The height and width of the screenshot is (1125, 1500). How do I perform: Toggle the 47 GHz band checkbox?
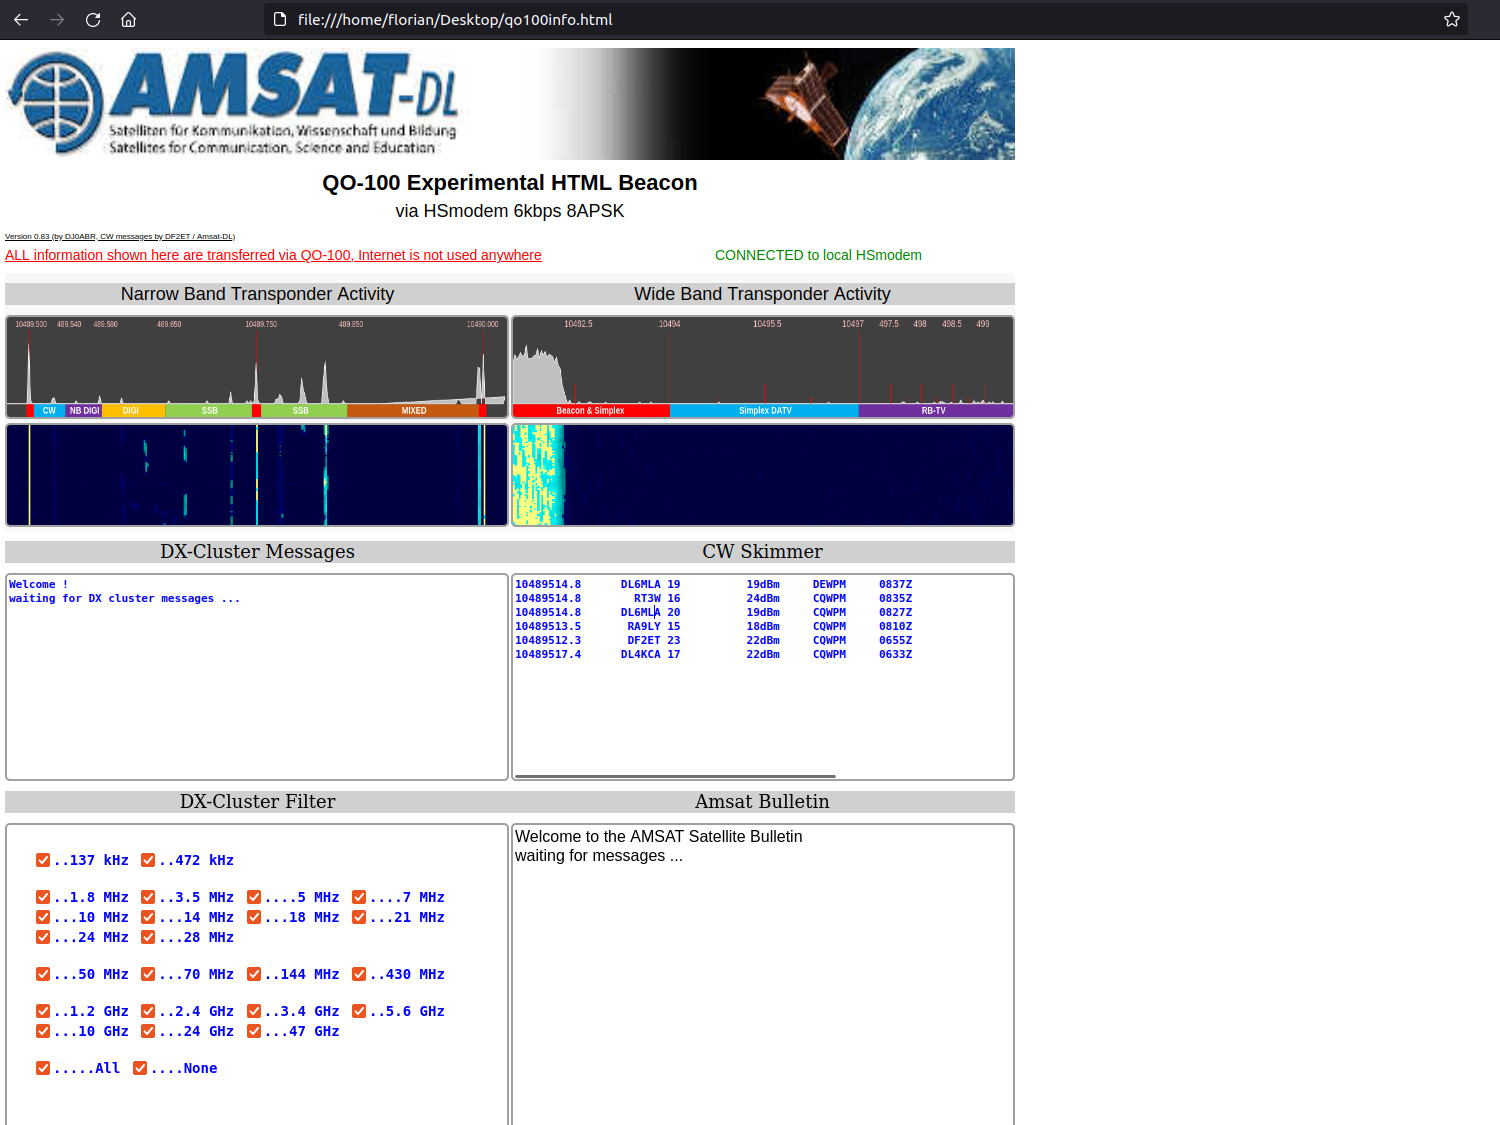(254, 1031)
